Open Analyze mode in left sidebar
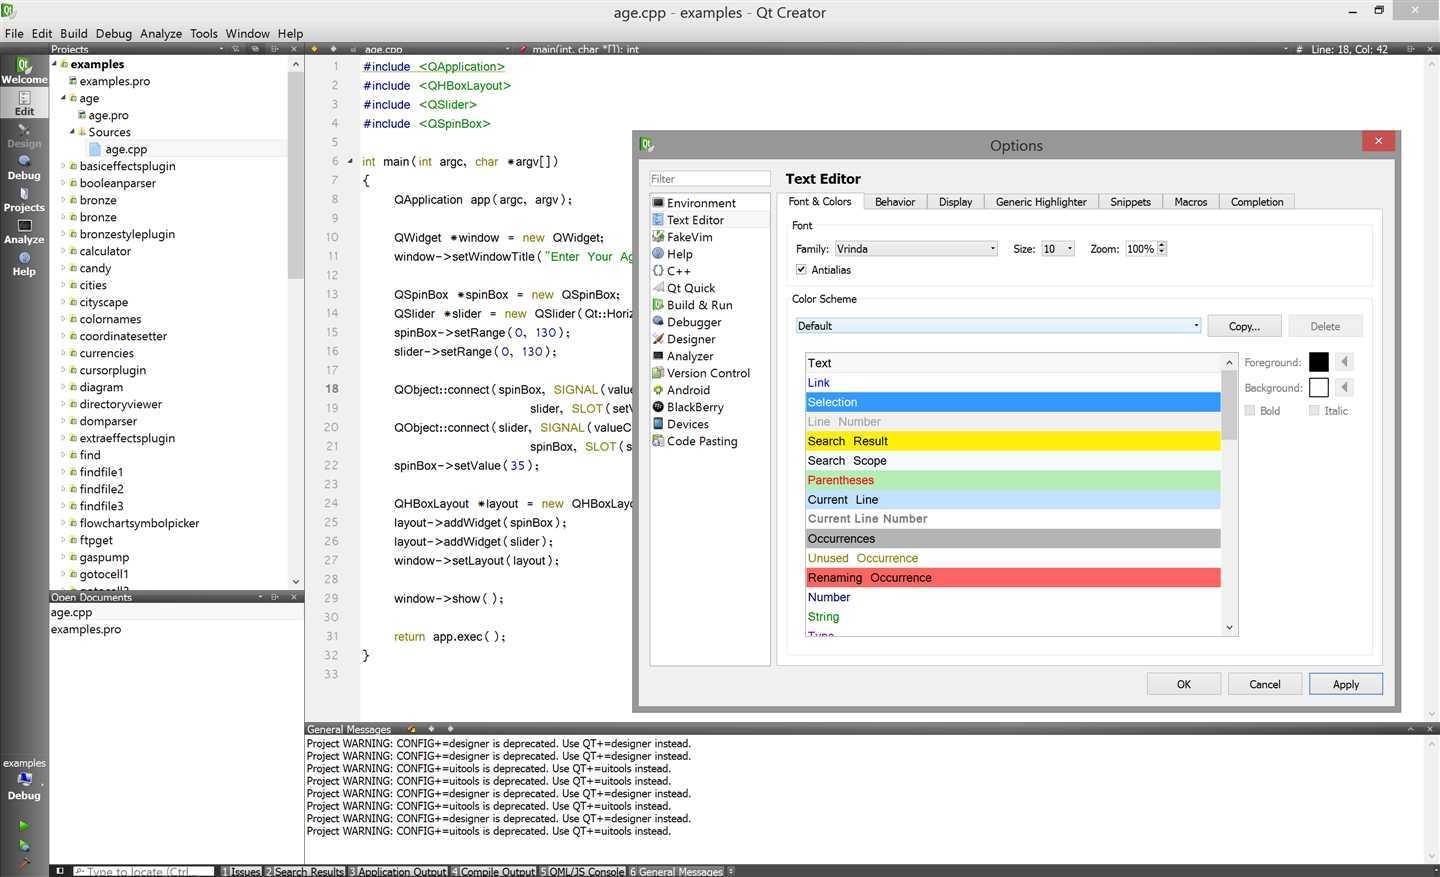Image resolution: width=1440 pixels, height=877 pixels. click(x=24, y=231)
